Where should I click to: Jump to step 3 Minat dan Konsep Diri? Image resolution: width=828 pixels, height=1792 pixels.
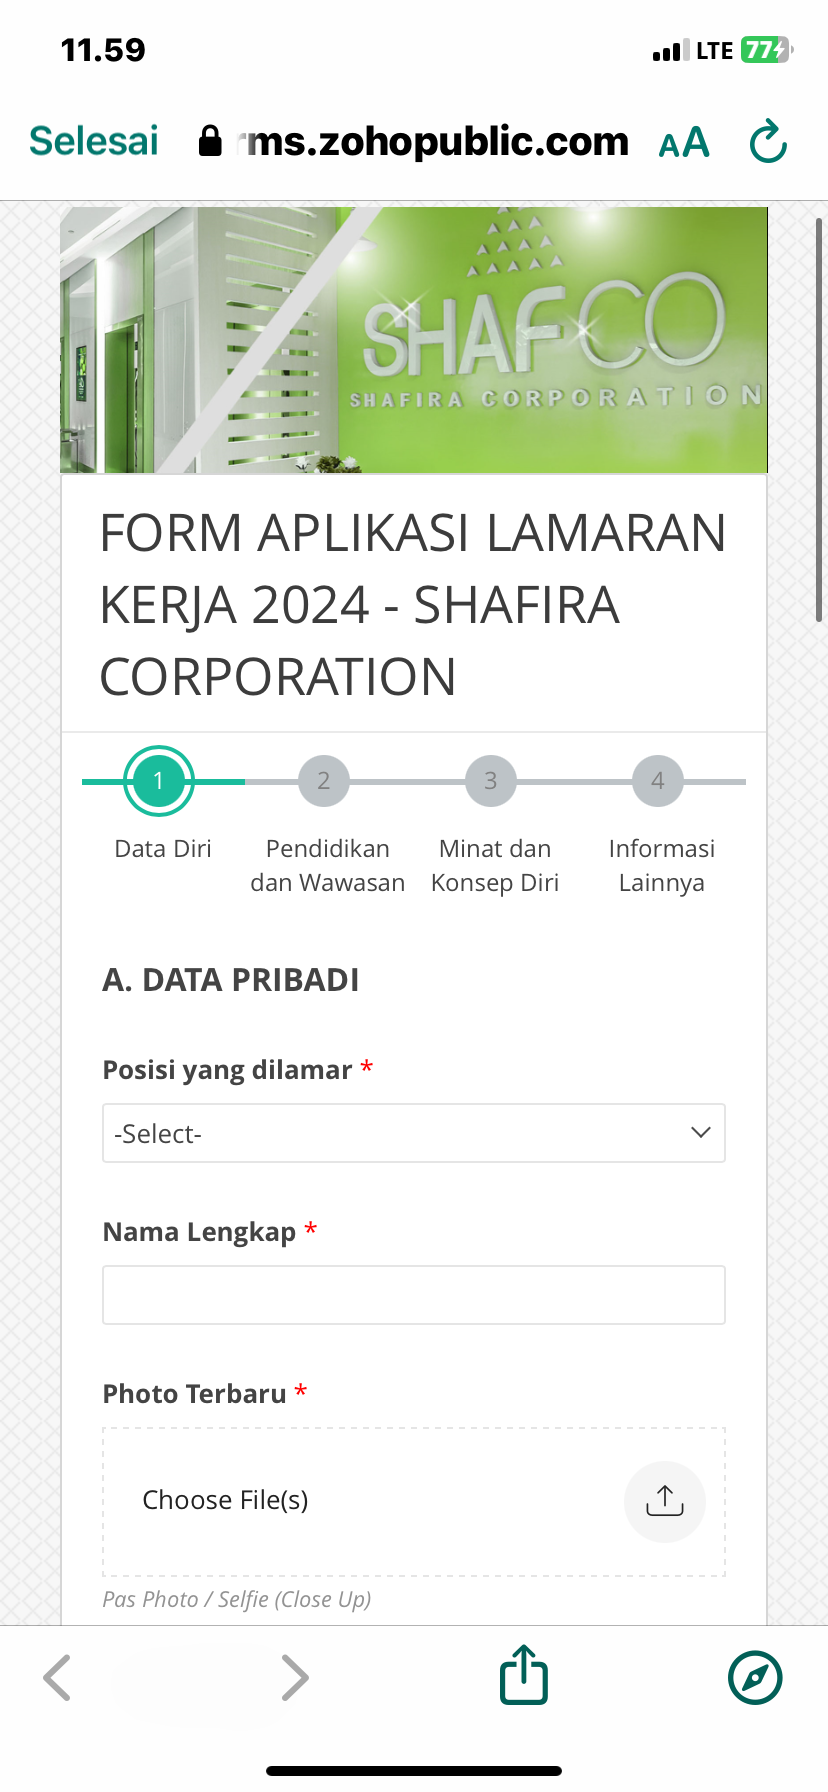point(491,781)
